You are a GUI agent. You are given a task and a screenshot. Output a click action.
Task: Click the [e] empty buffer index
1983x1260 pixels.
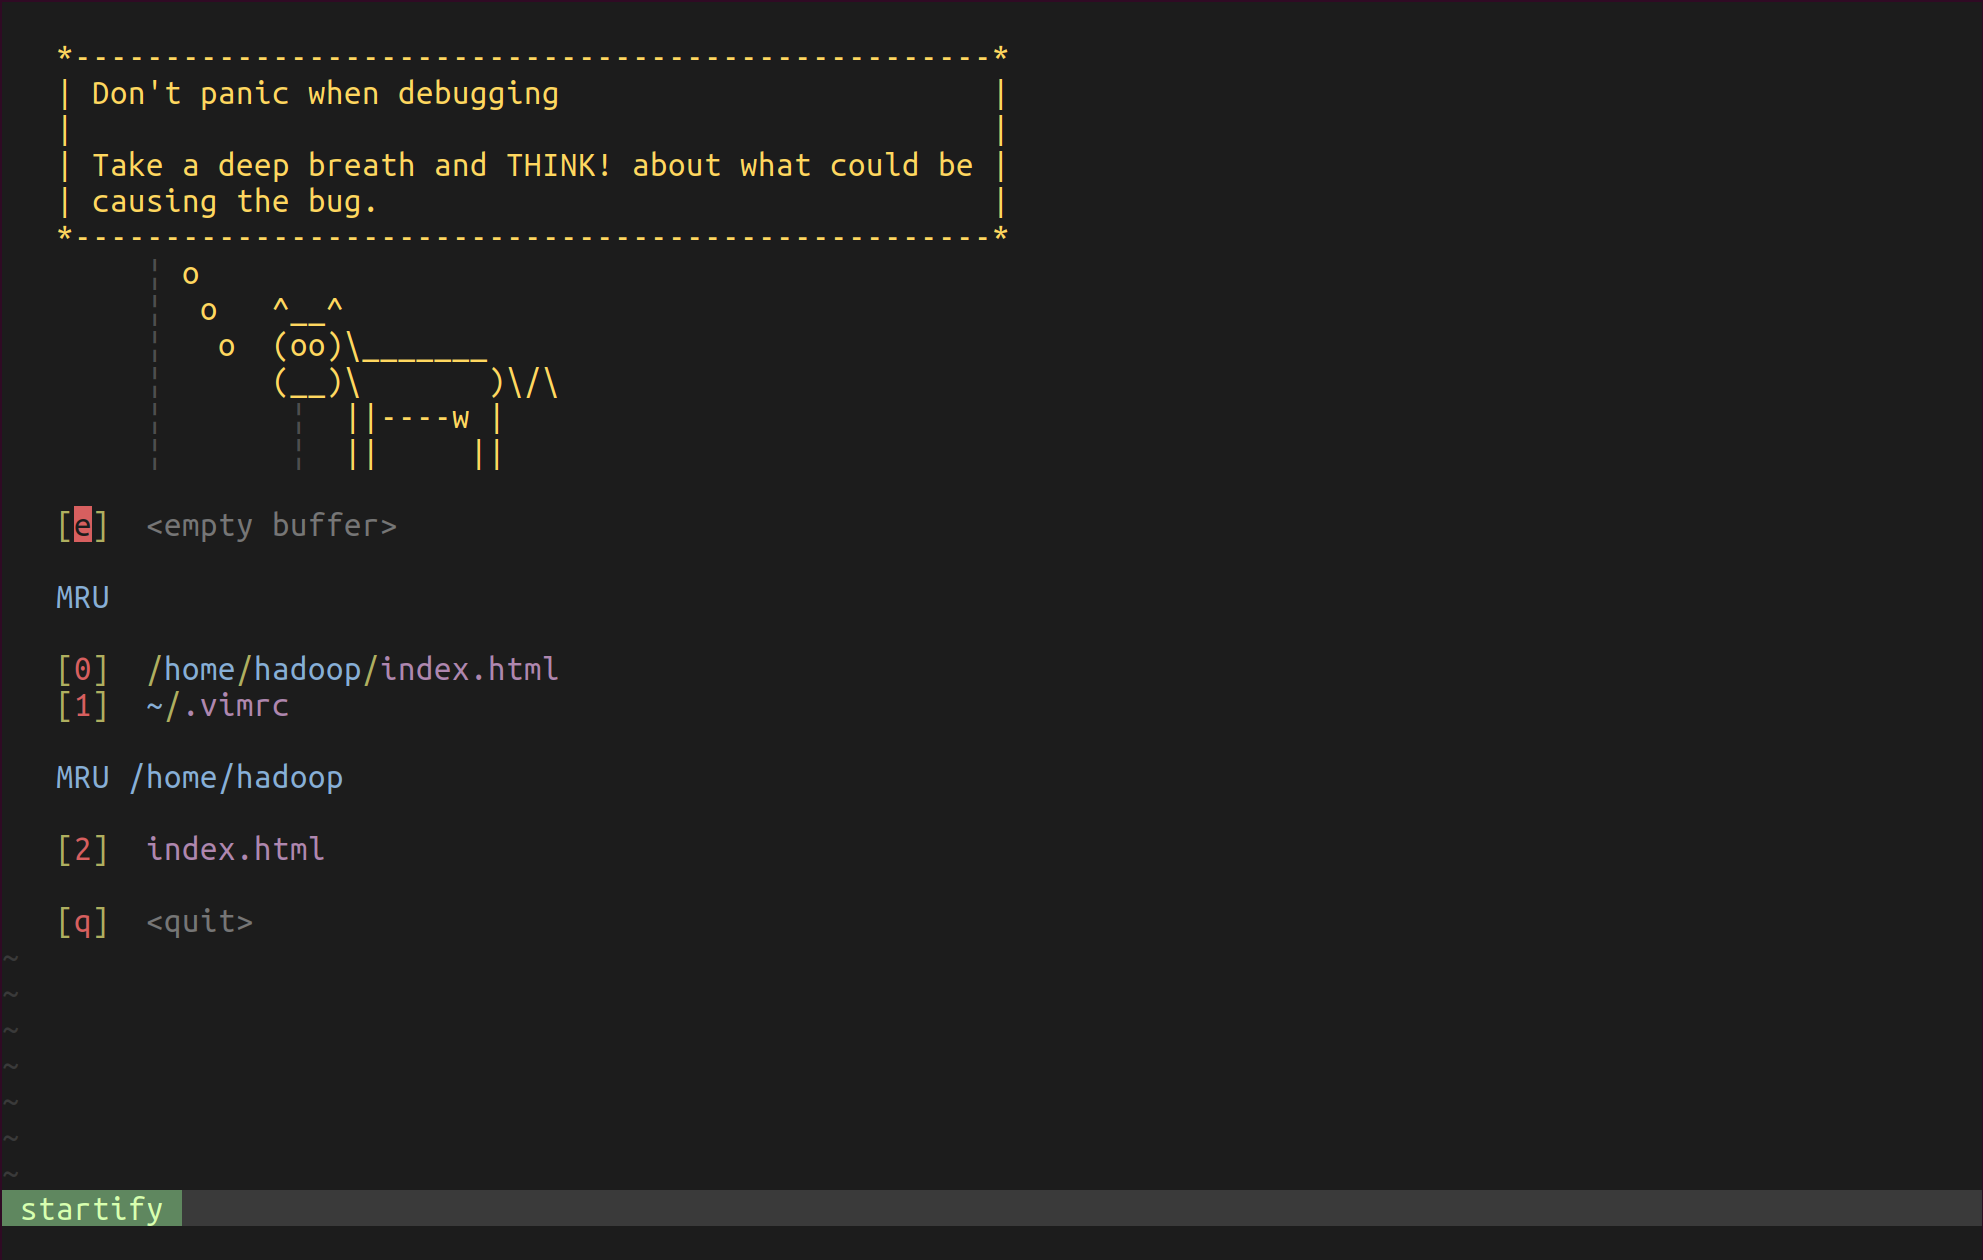pyautogui.click(x=82, y=525)
